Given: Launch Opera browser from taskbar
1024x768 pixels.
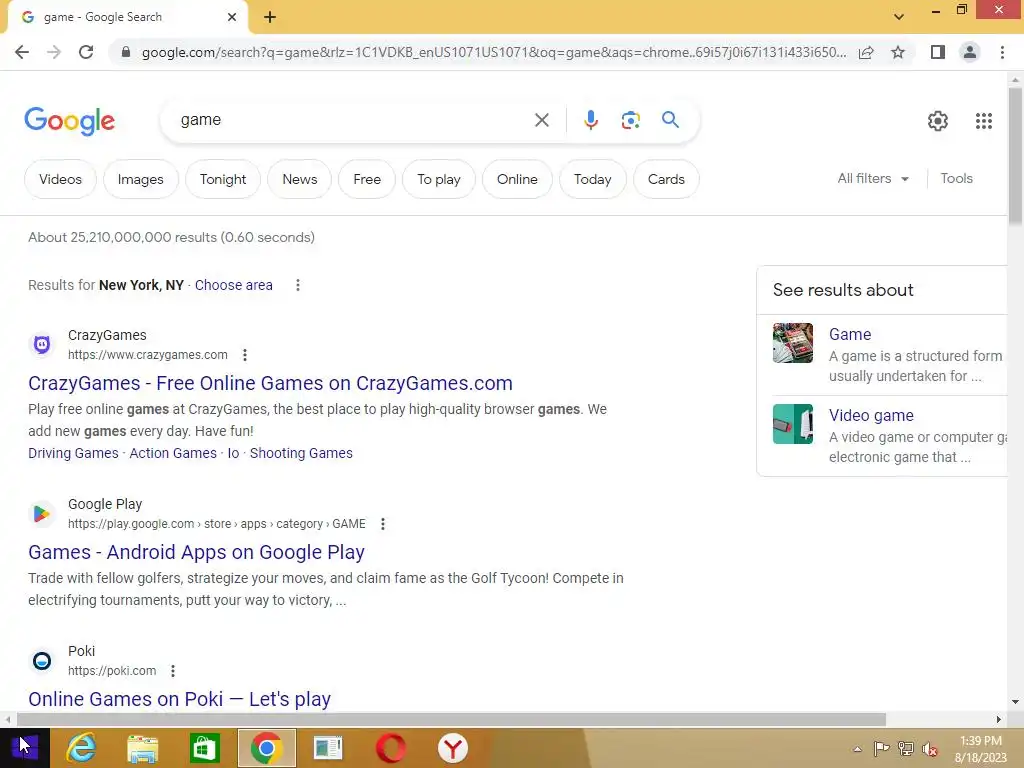Looking at the screenshot, I should [391, 748].
